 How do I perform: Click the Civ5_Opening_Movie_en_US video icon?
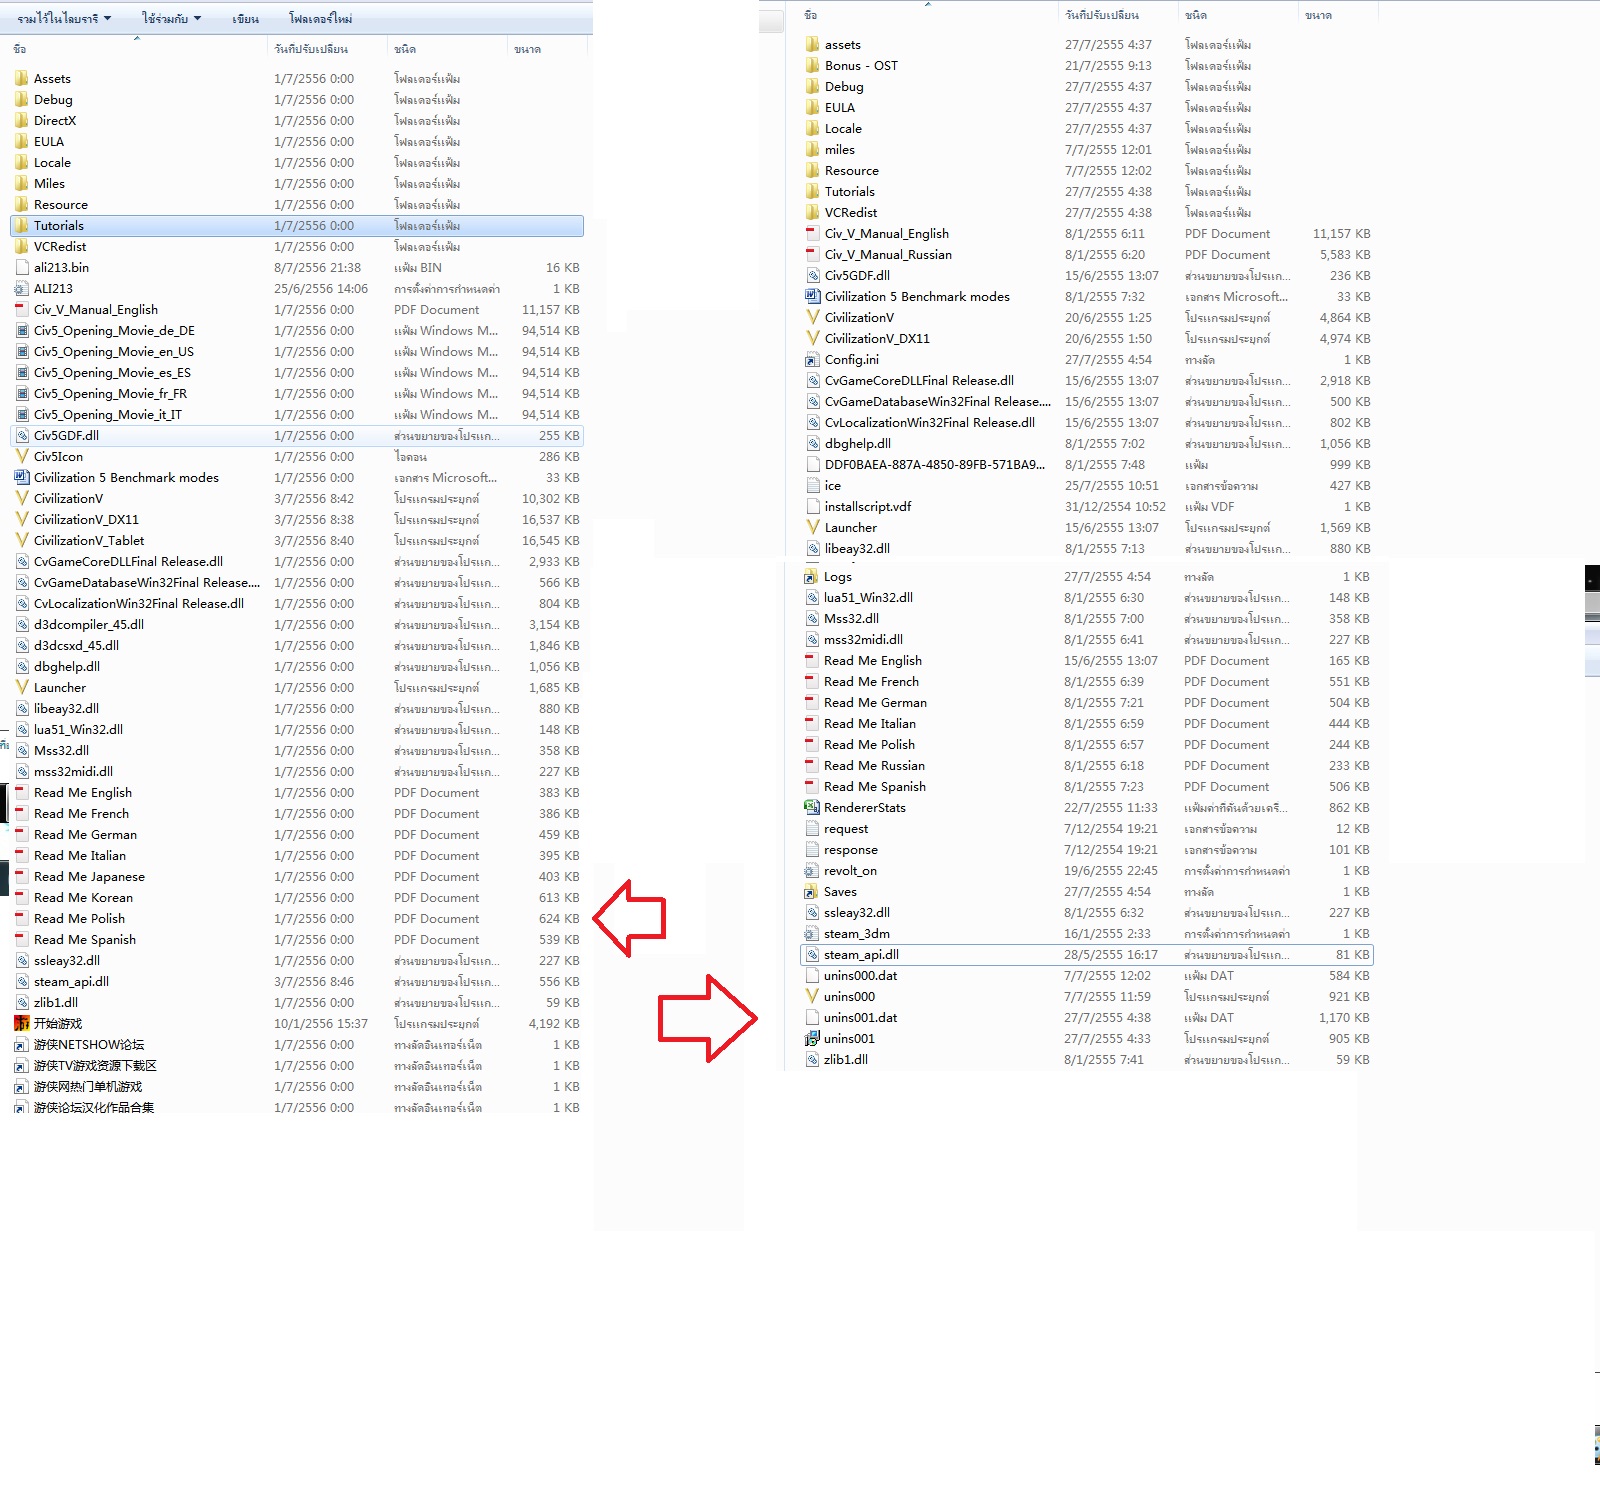(x=22, y=351)
